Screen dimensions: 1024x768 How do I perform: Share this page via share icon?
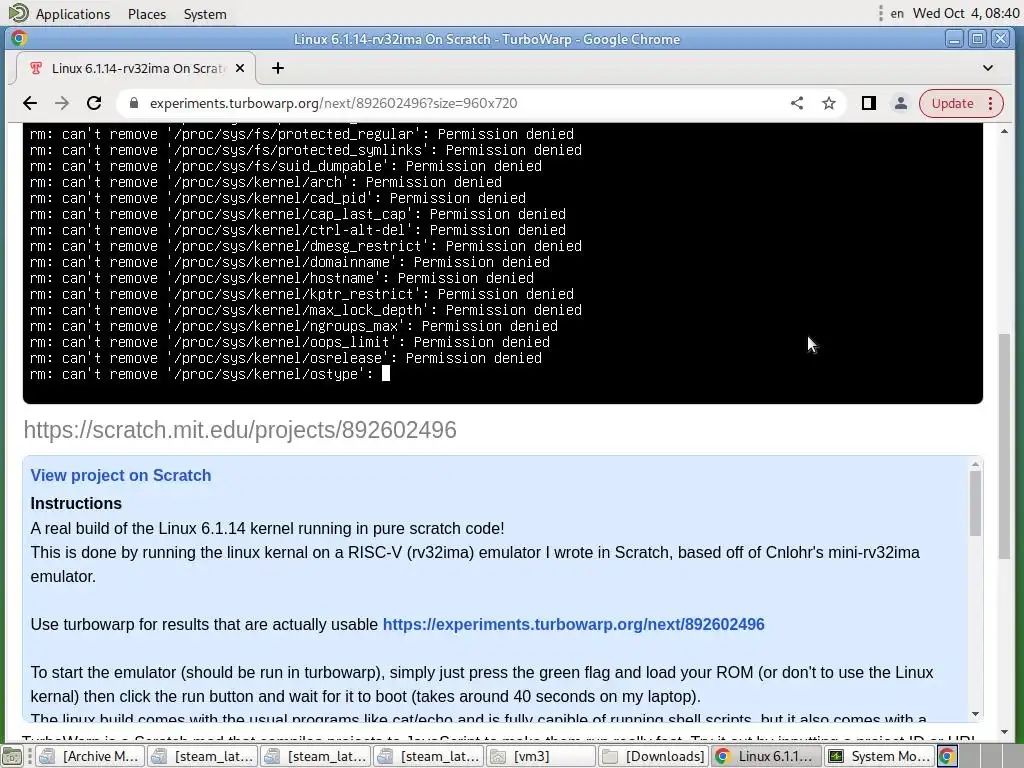point(797,103)
